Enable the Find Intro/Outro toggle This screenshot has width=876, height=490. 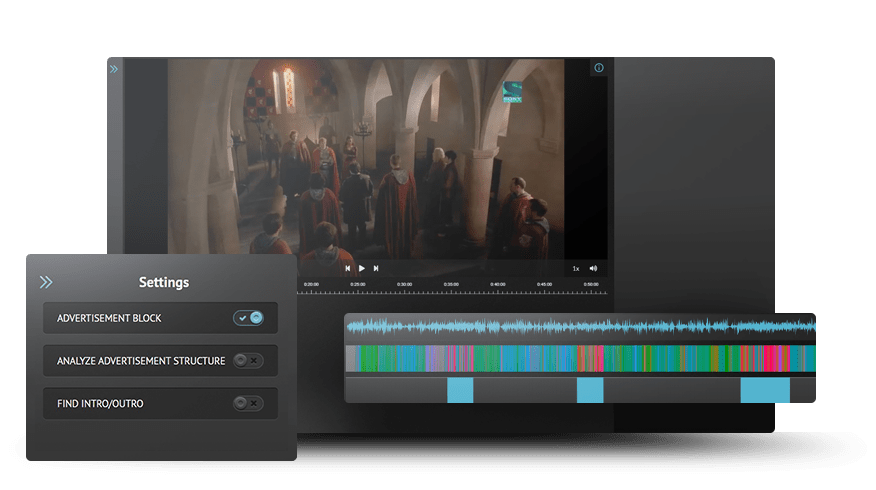(x=248, y=403)
